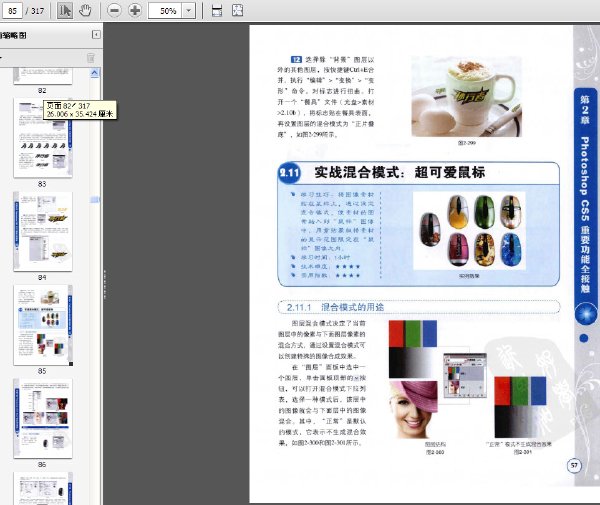Click the thumbnails panel title text

13,35
